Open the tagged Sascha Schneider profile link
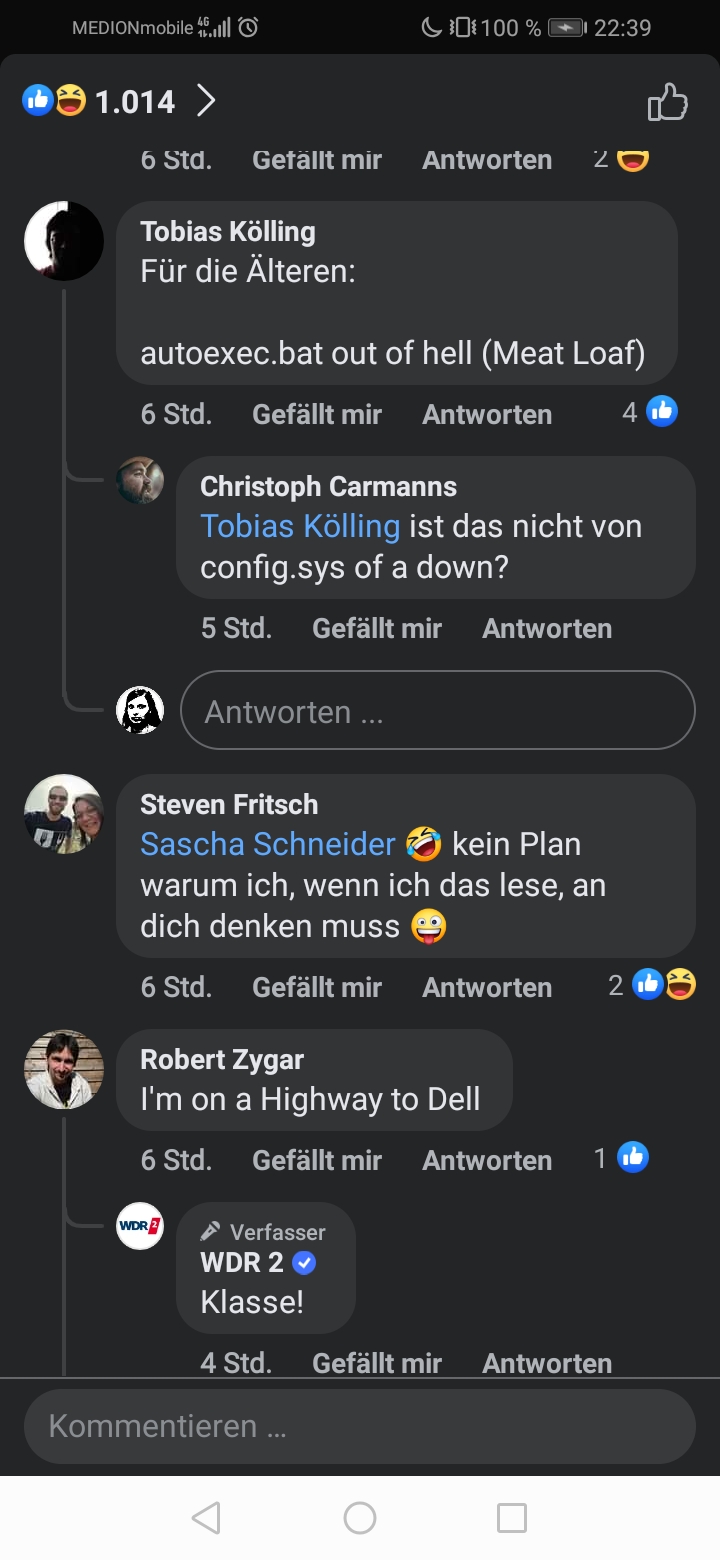Viewport: 720px width, 1560px height. (268, 844)
